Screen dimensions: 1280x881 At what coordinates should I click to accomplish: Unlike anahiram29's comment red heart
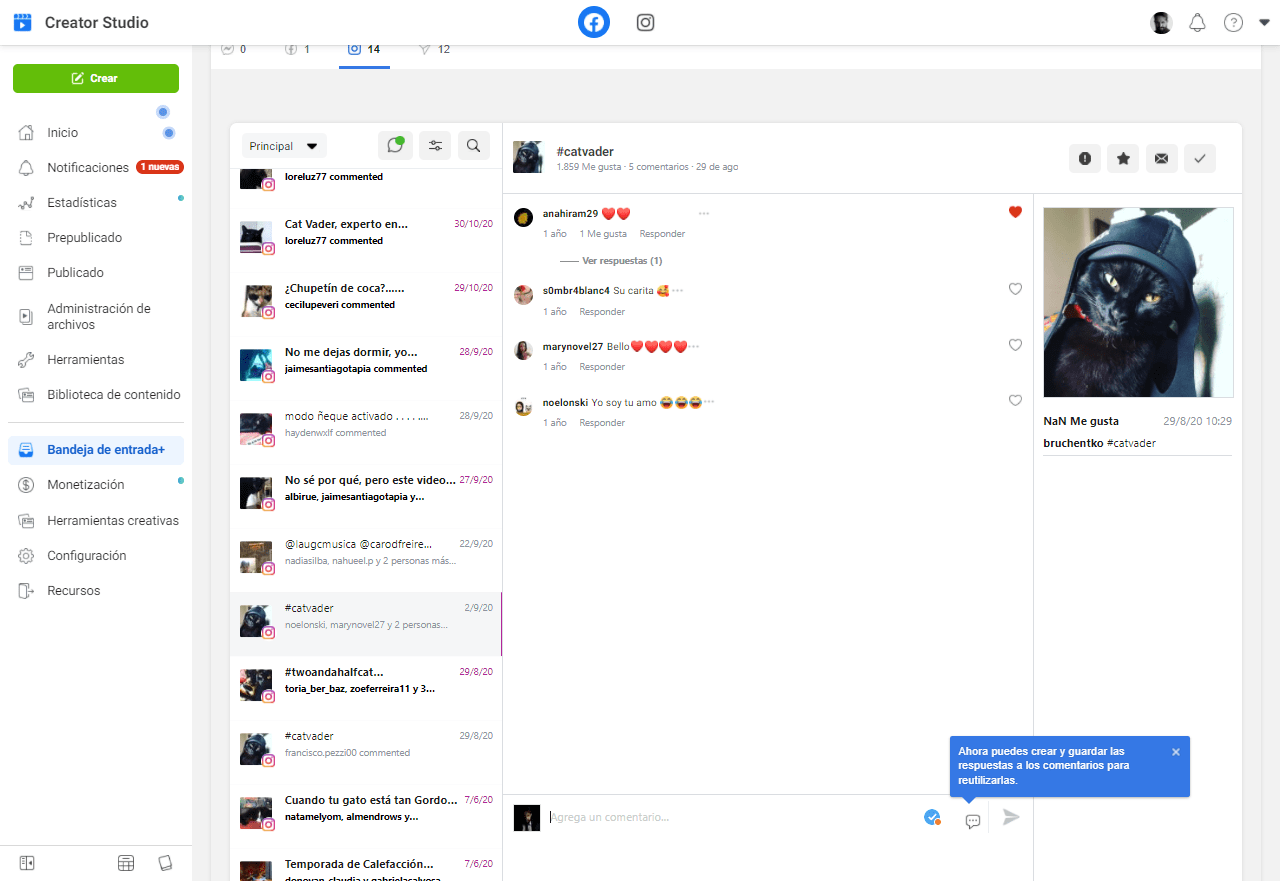point(1015,212)
